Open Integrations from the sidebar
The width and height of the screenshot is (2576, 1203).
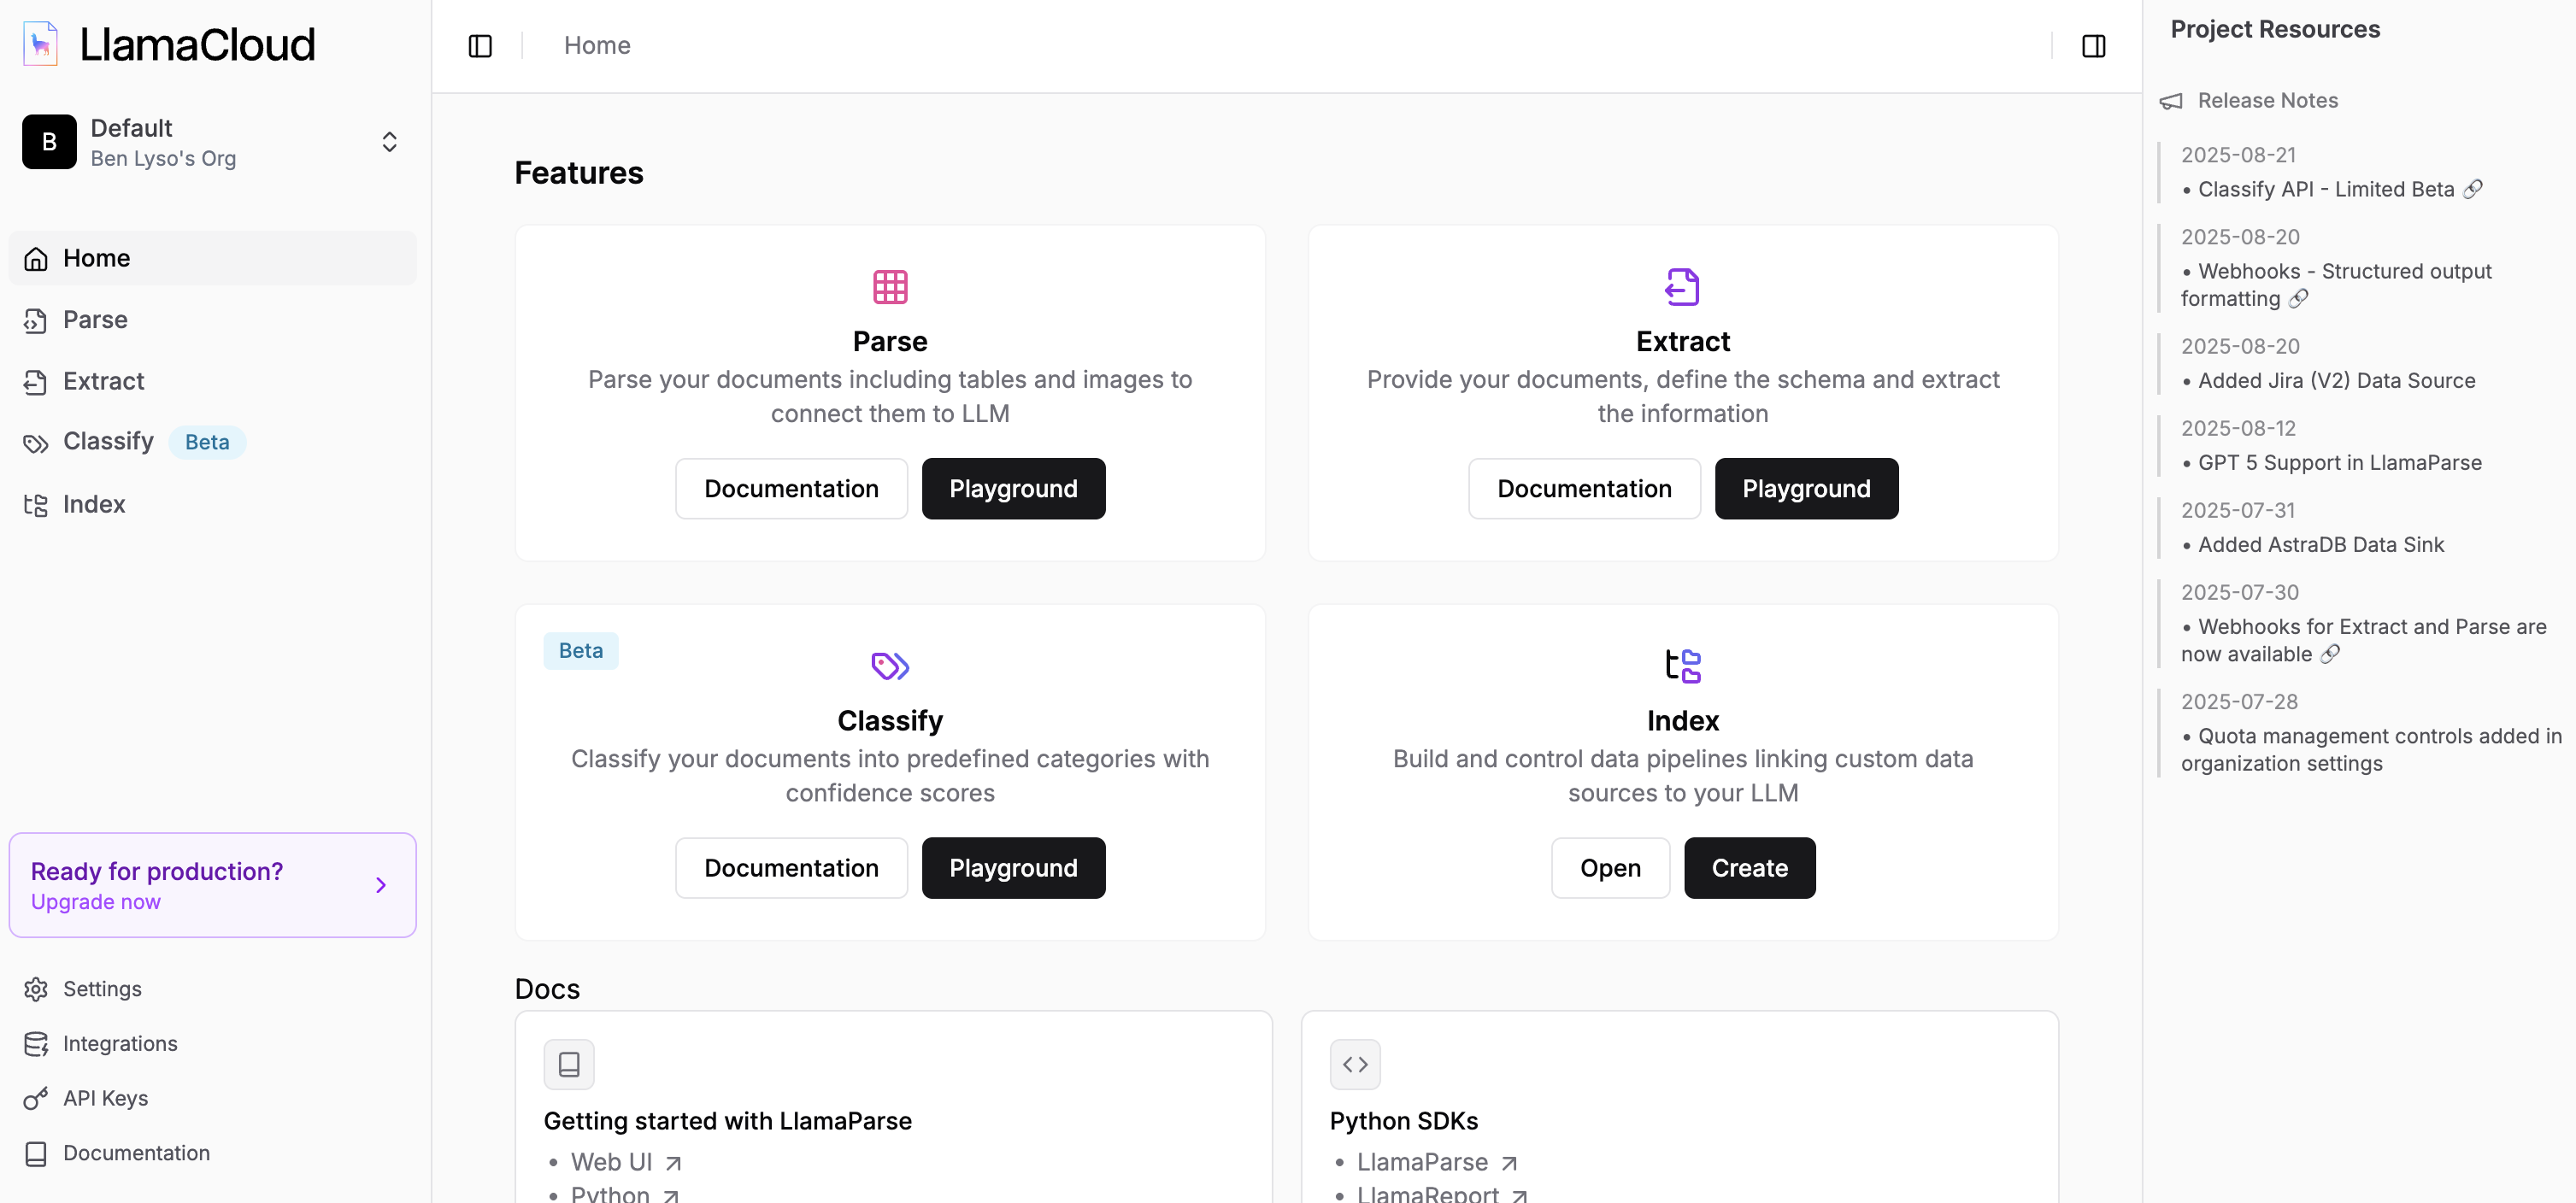click(x=120, y=1043)
